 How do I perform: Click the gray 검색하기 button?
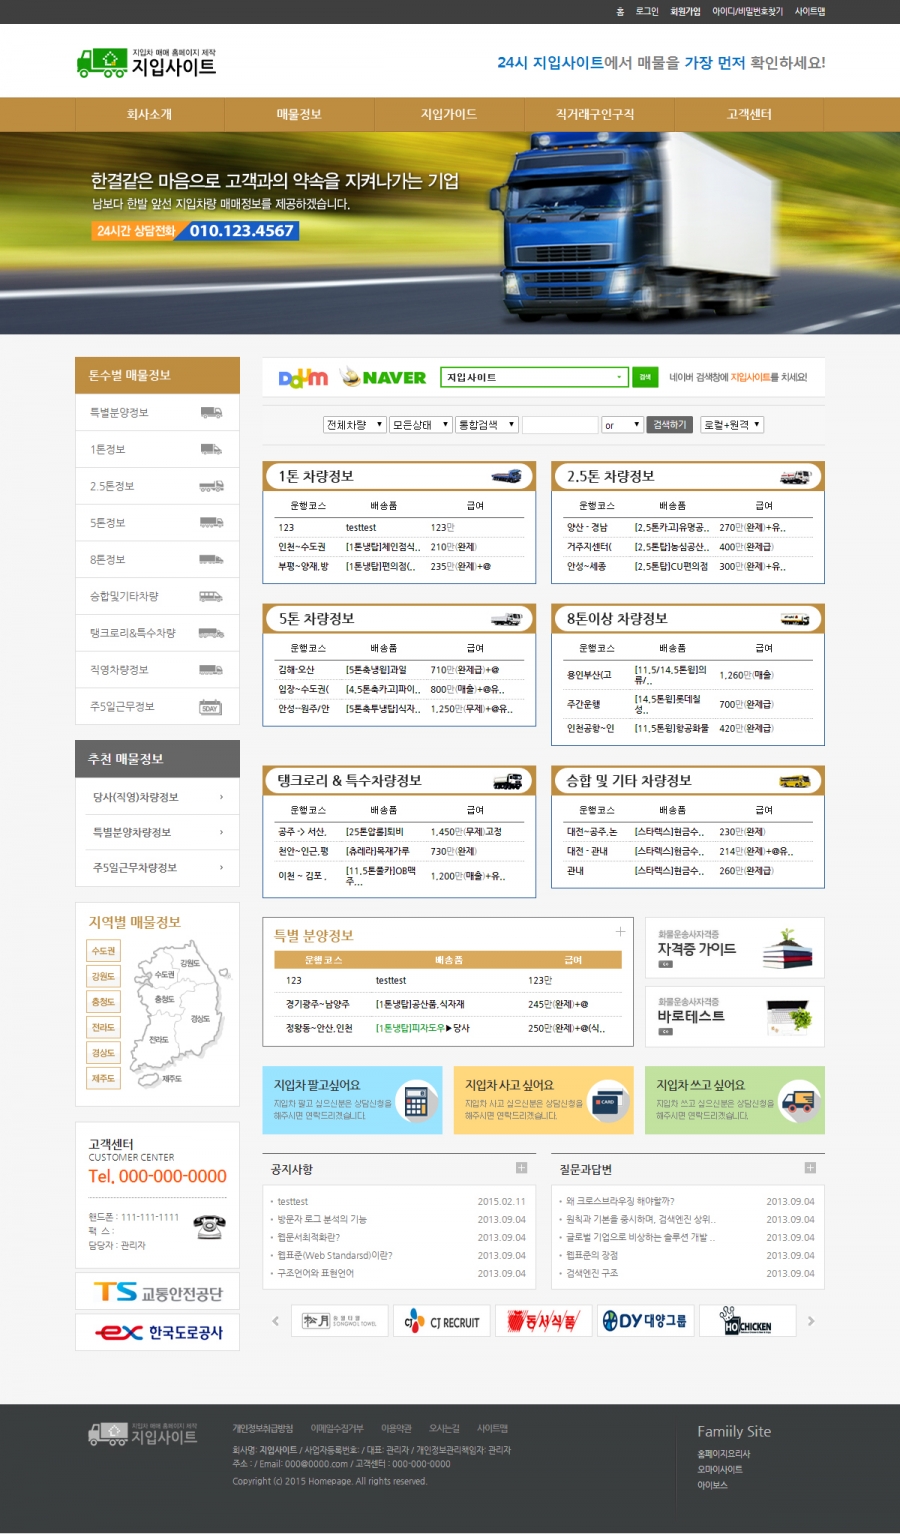tap(669, 425)
